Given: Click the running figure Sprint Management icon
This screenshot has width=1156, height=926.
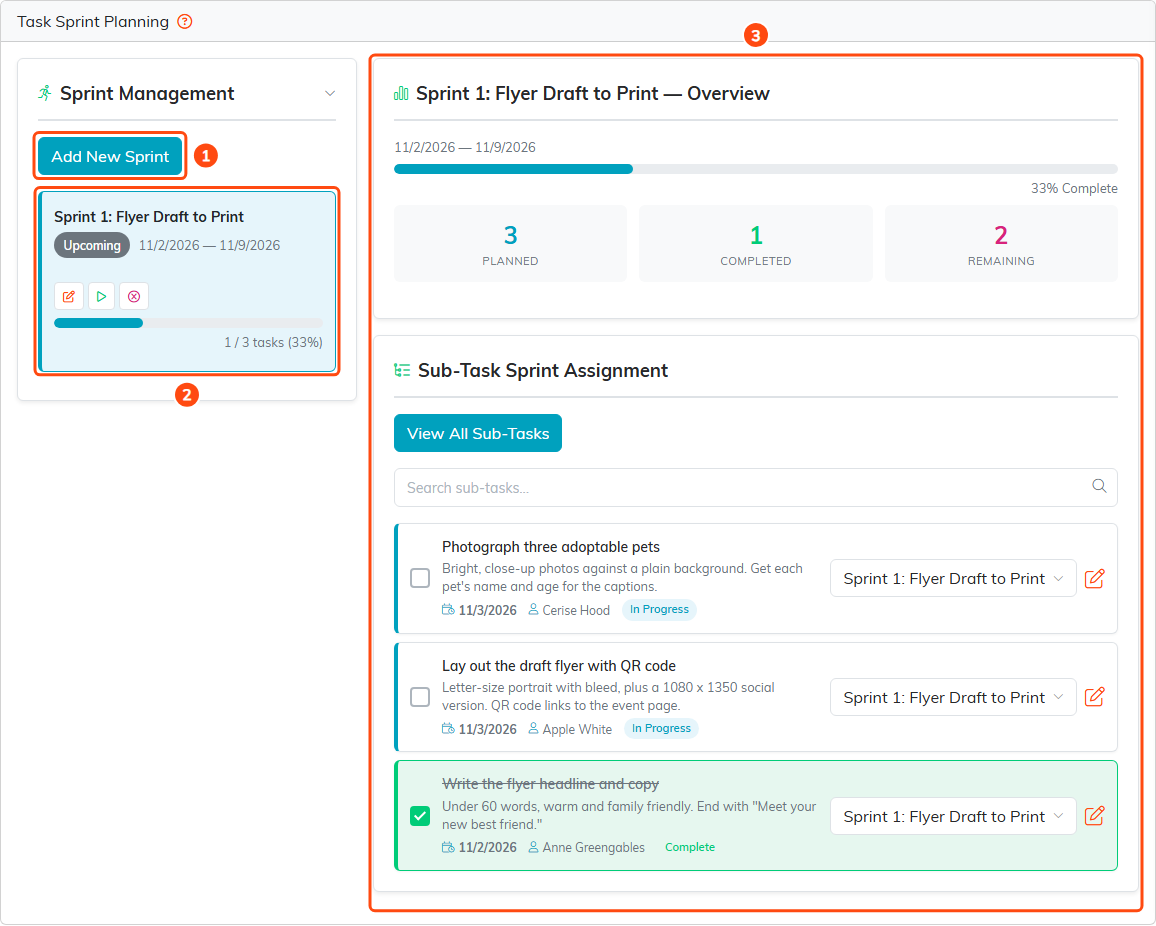Looking at the screenshot, I should [45, 94].
